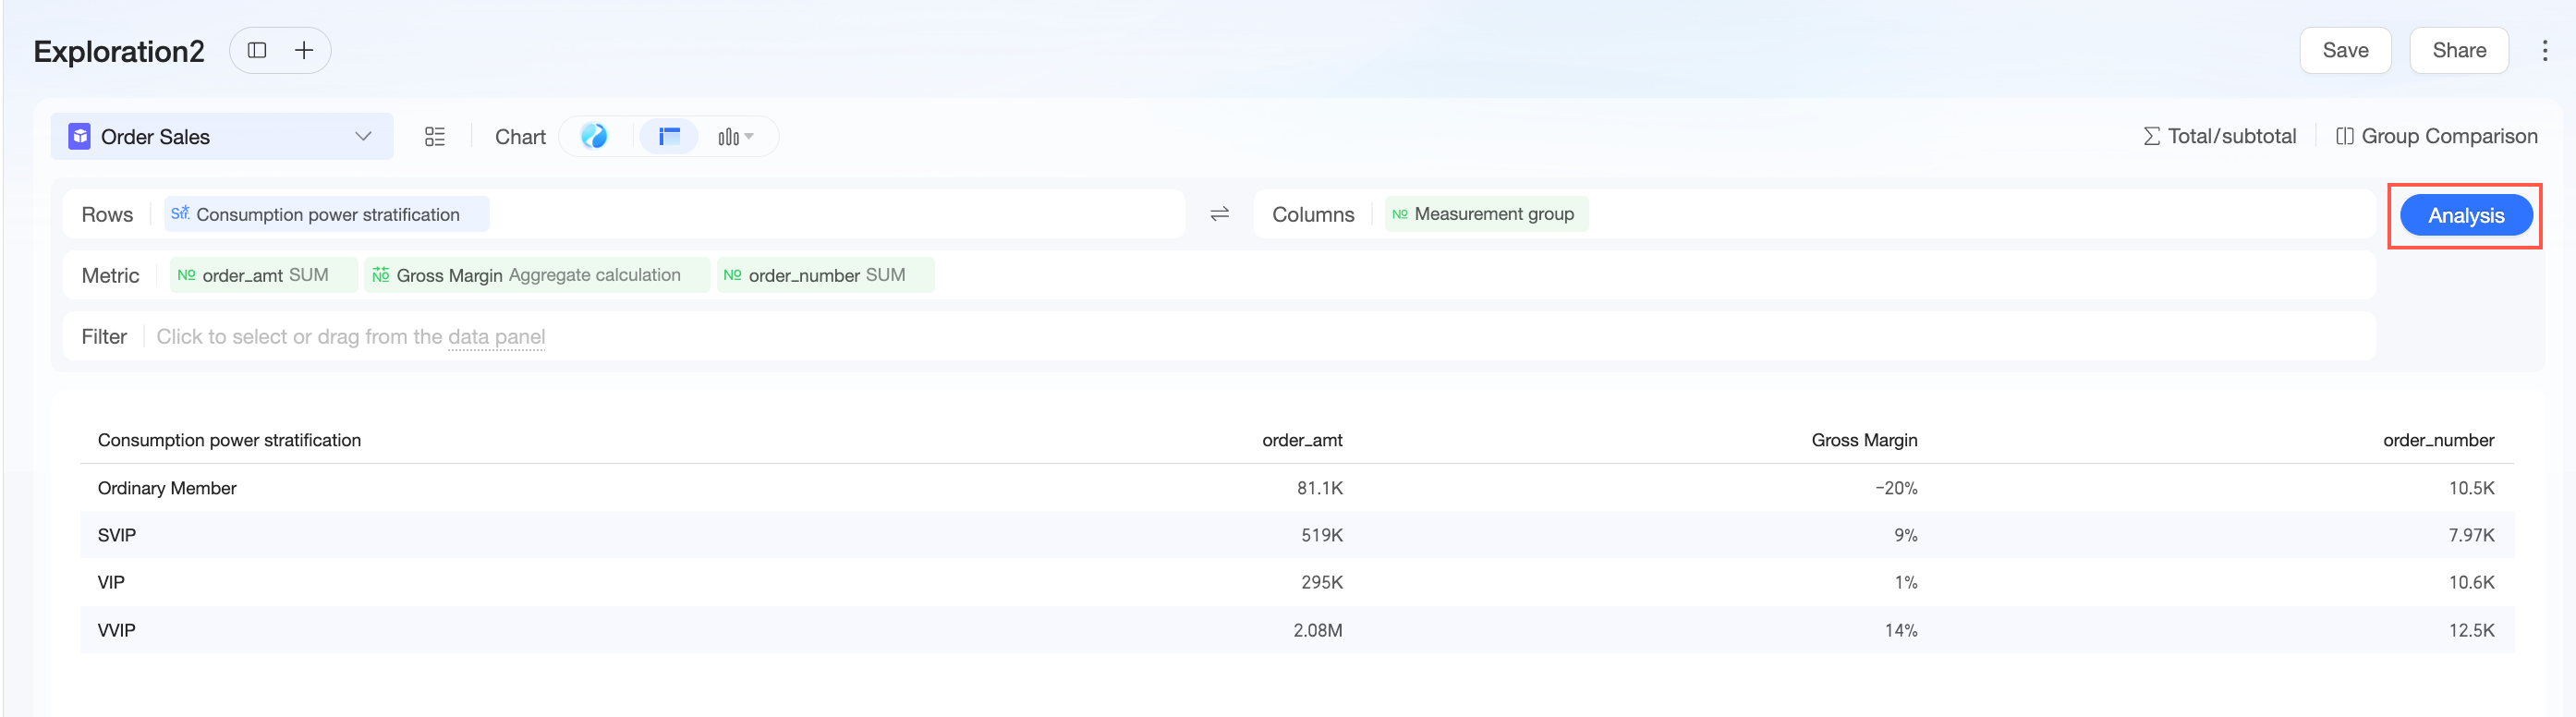Click the 81.1K order_amt cell
Image resolution: width=2576 pixels, height=717 pixels.
(x=1320, y=488)
